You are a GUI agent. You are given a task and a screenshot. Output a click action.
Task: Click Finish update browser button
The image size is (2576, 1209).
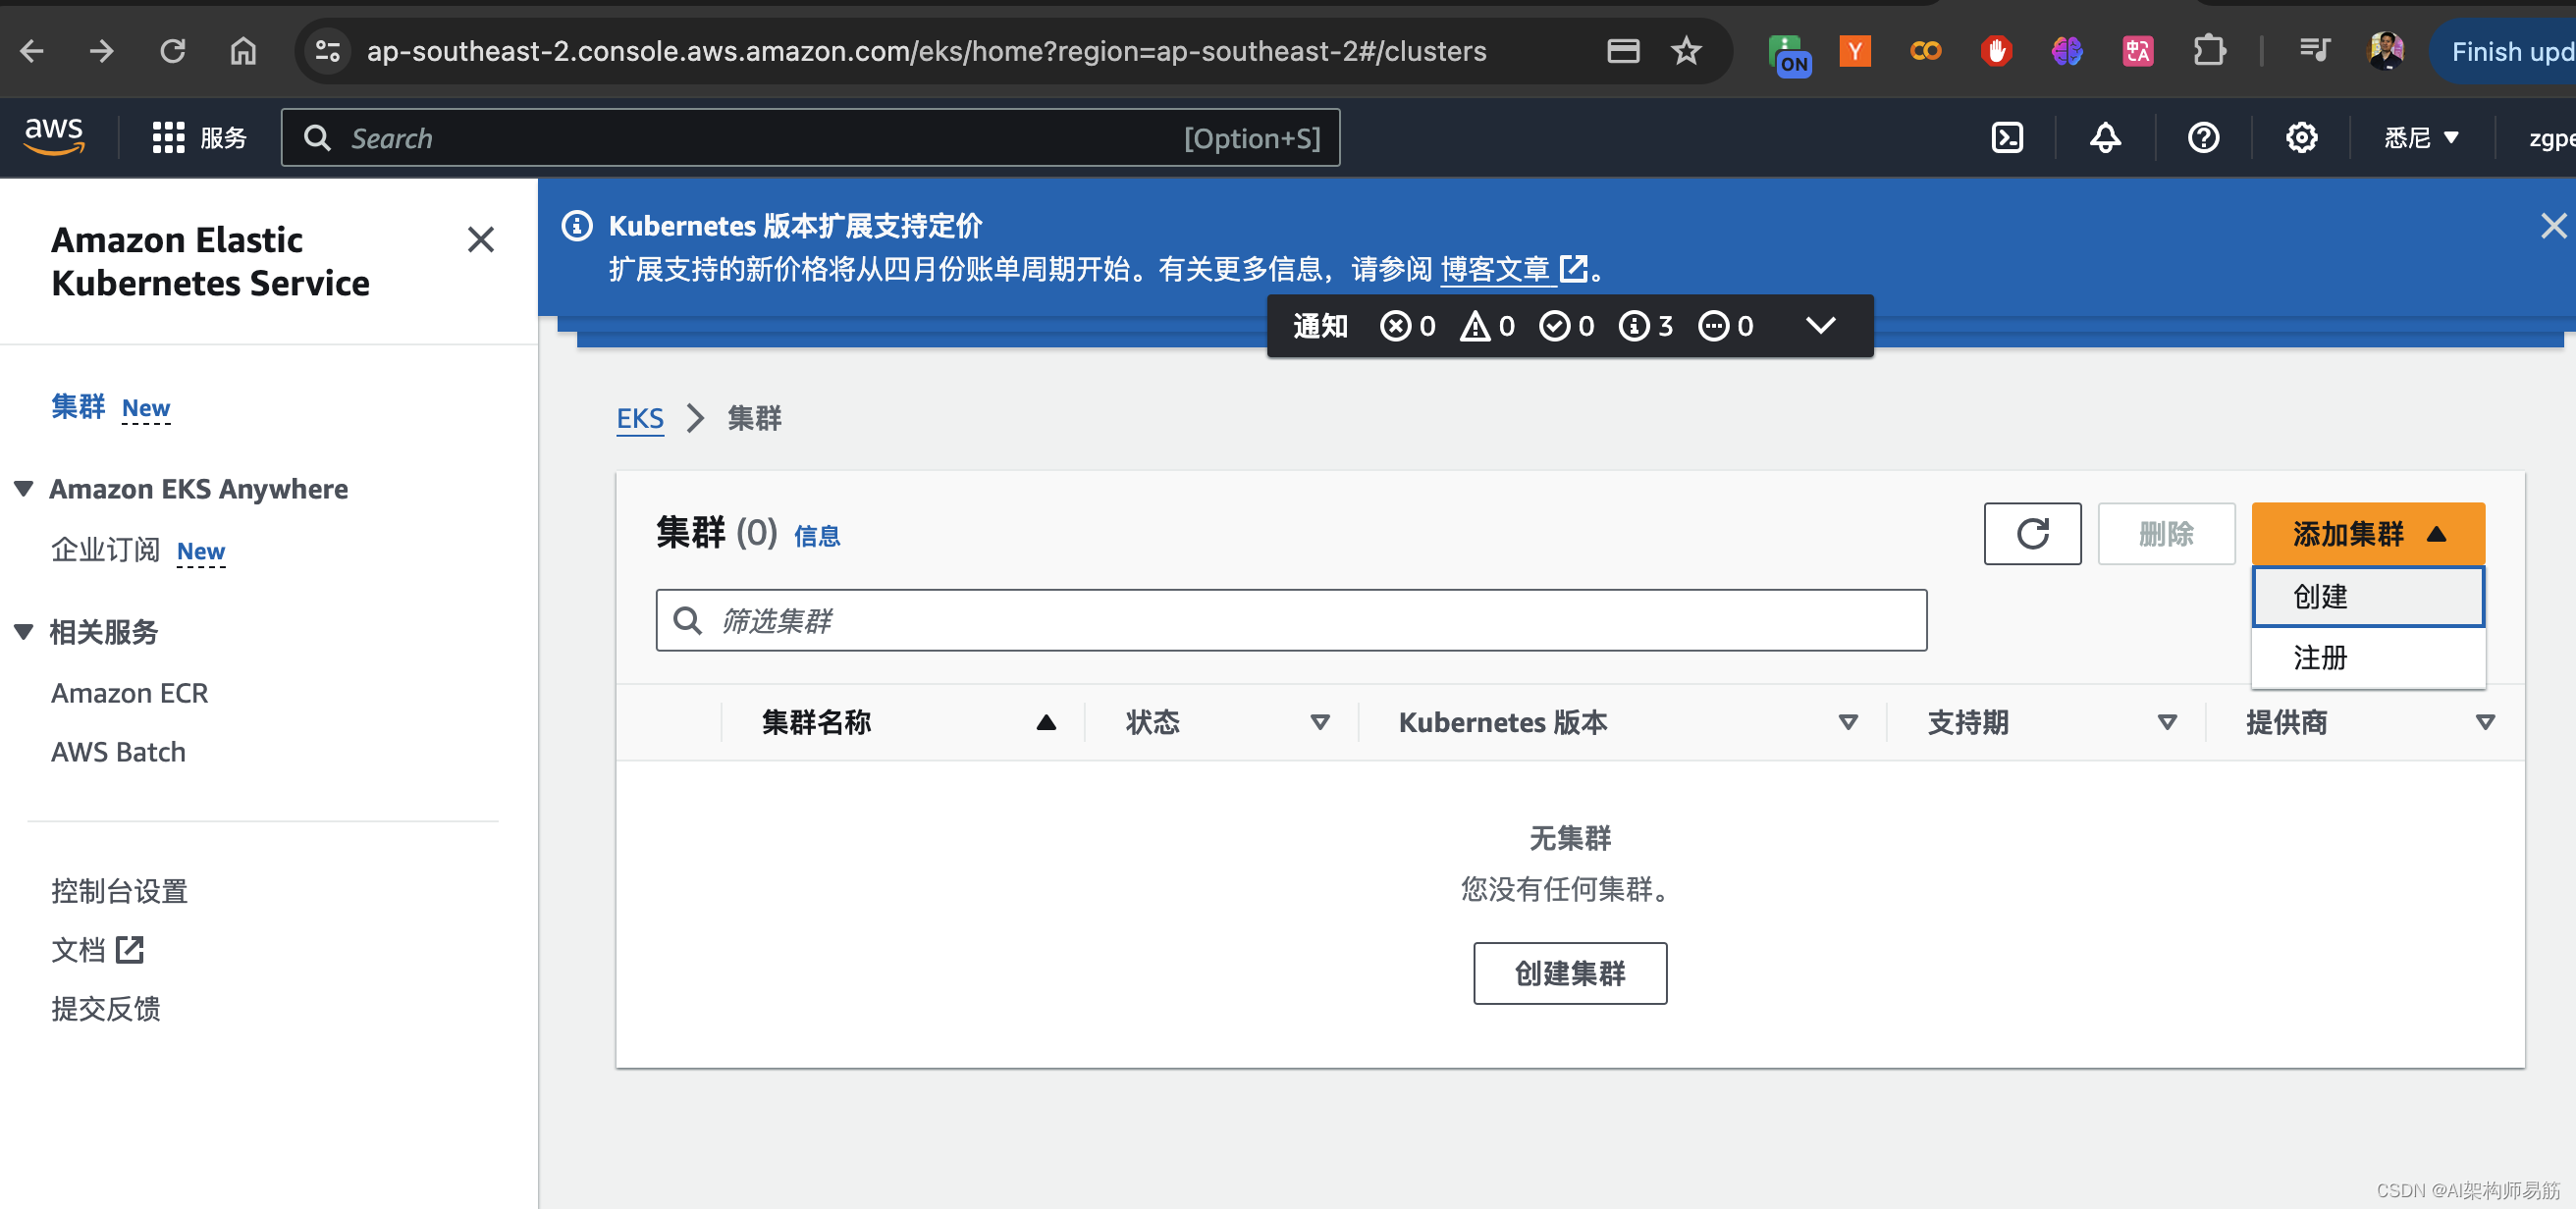coord(2505,51)
